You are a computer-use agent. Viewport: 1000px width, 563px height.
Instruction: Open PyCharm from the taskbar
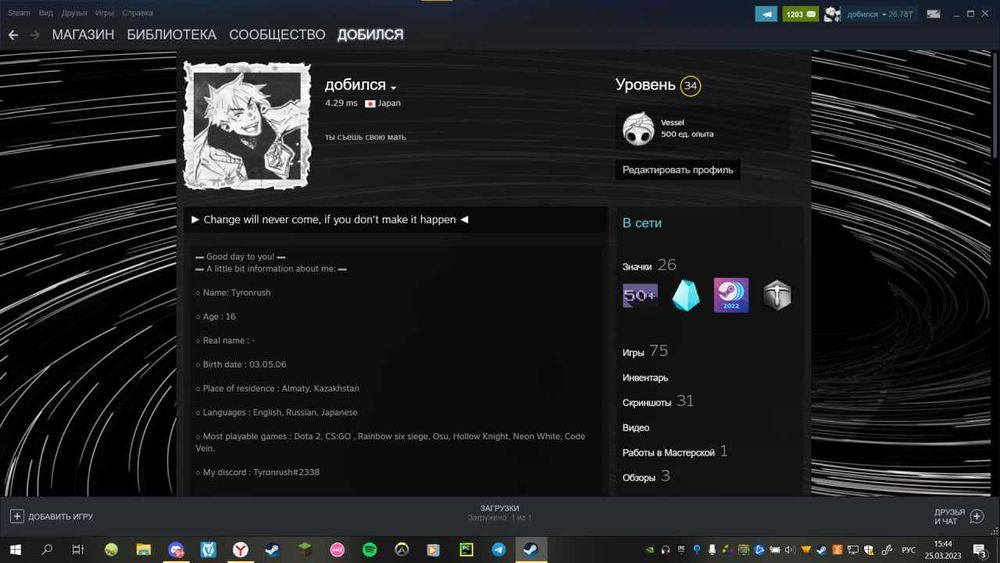(x=466, y=550)
